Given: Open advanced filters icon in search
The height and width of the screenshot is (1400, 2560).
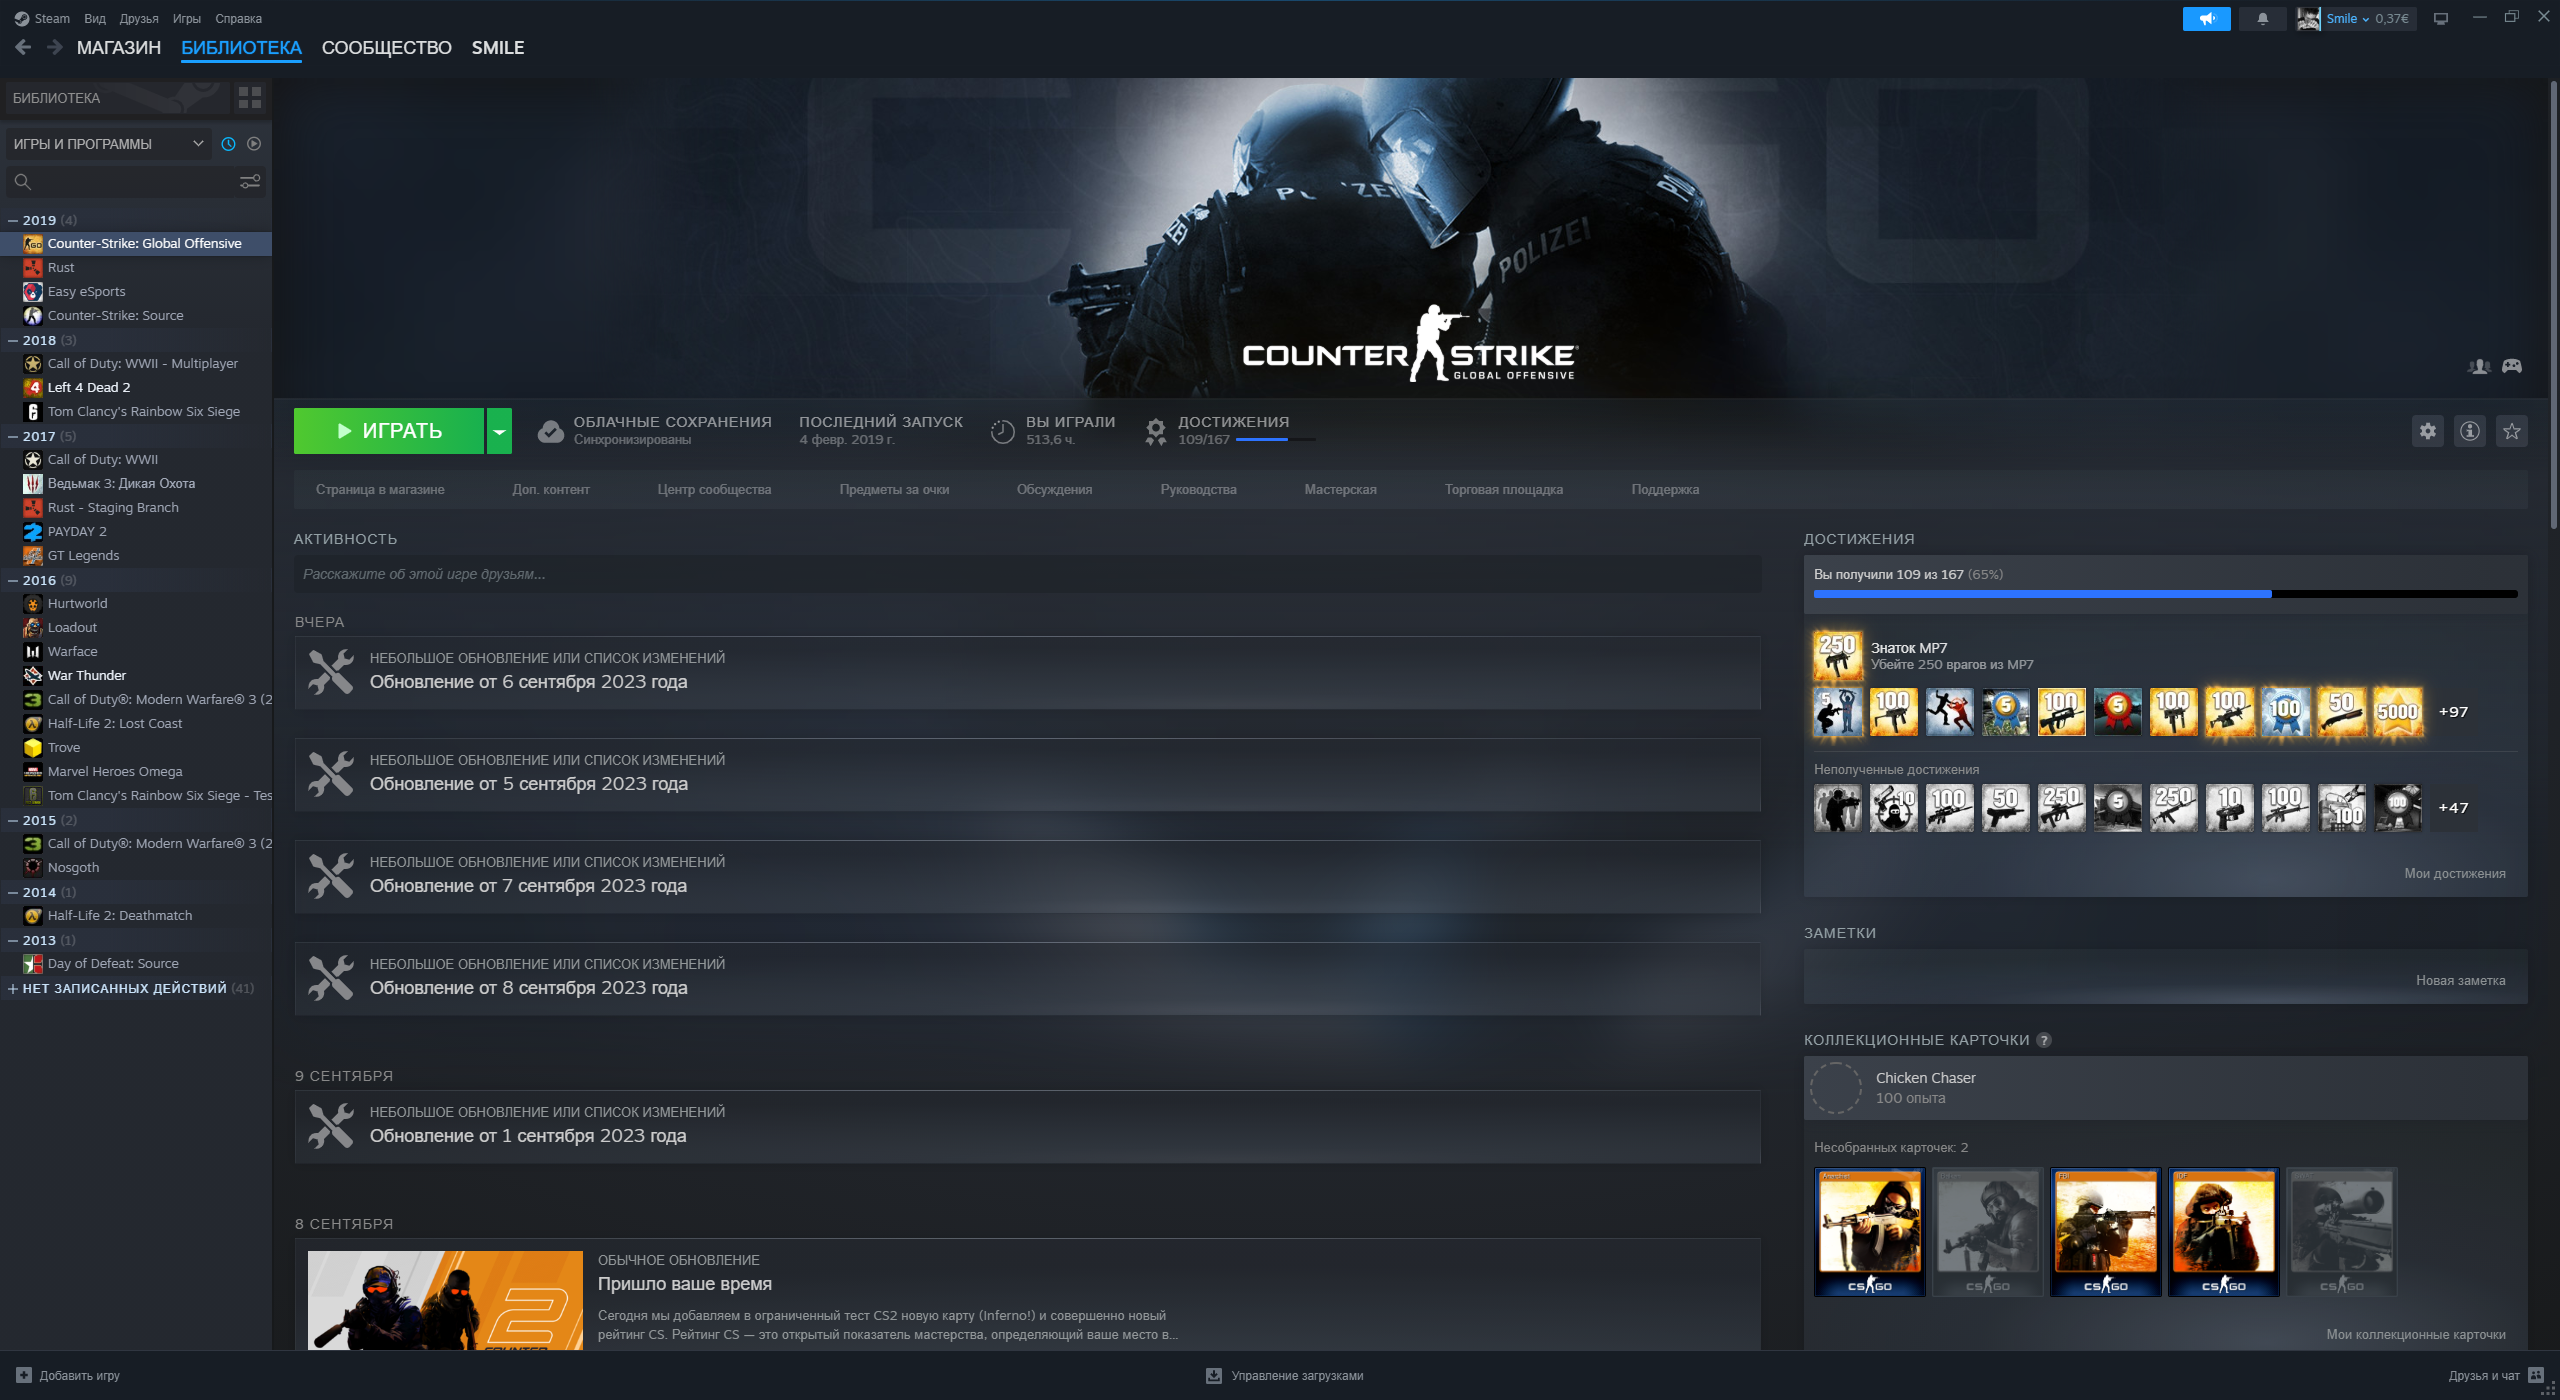Looking at the screenshot, I should coord(250,181).
